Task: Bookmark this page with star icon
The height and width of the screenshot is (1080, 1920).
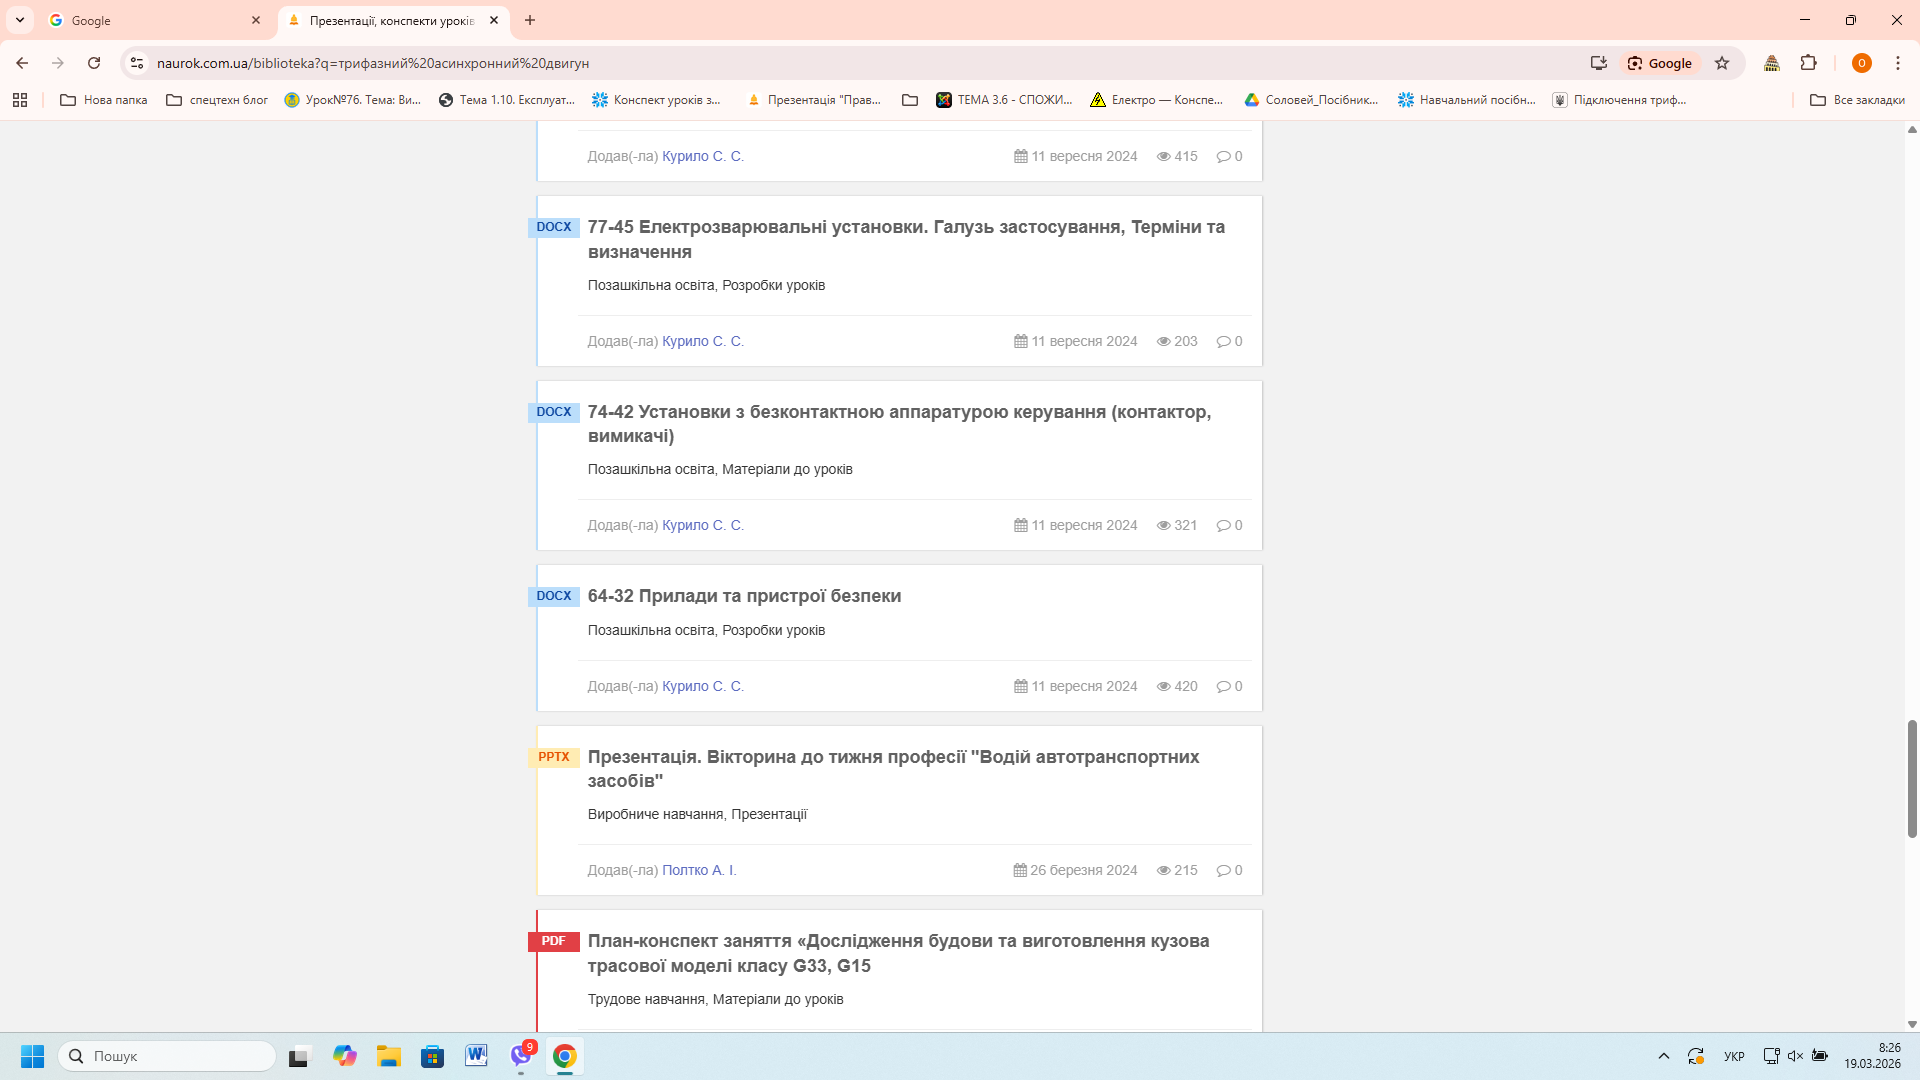Action: [1722, 63]
